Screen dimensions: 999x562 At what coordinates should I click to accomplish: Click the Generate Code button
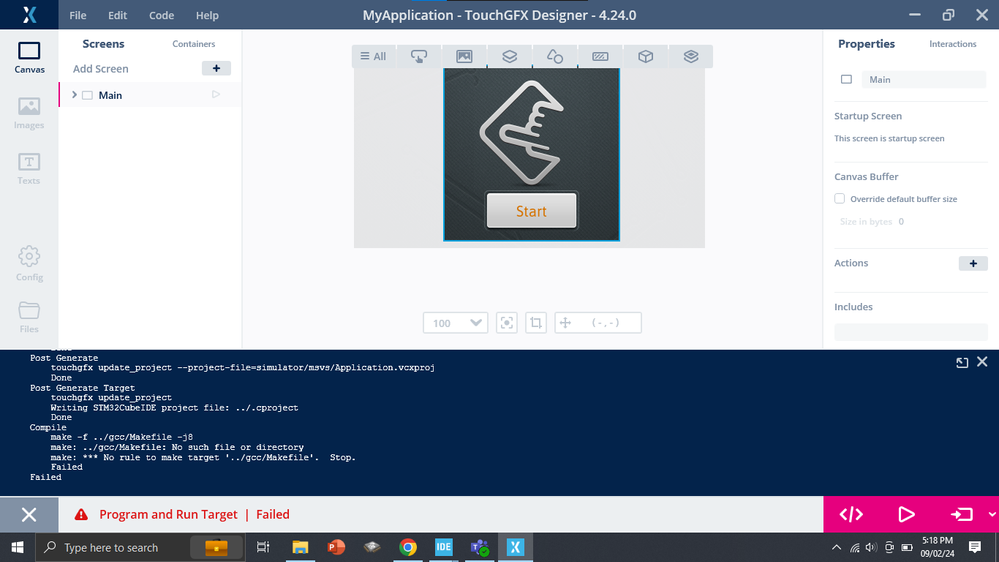(x=851, y=514)
